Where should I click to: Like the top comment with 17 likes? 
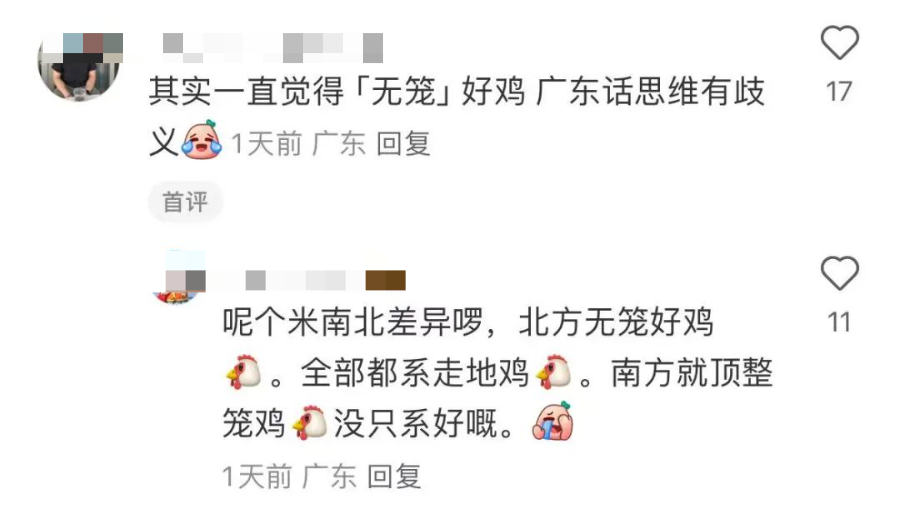(839, 42)
